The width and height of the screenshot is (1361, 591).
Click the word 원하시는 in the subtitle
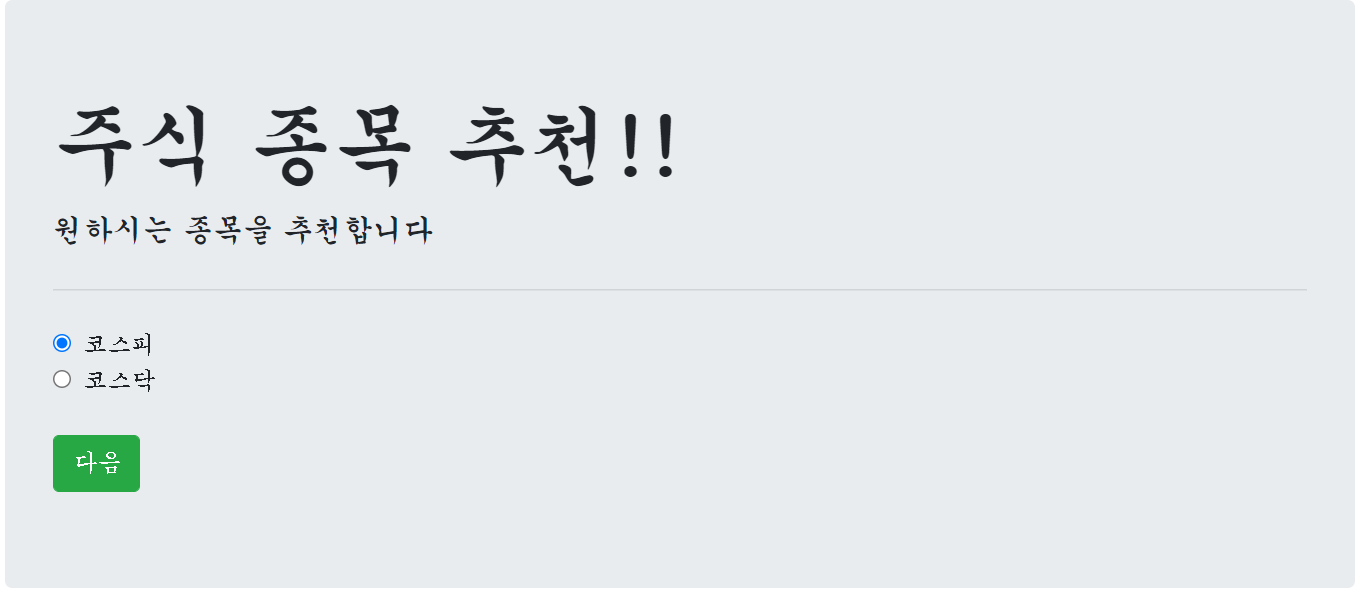(x=112, y=230)
